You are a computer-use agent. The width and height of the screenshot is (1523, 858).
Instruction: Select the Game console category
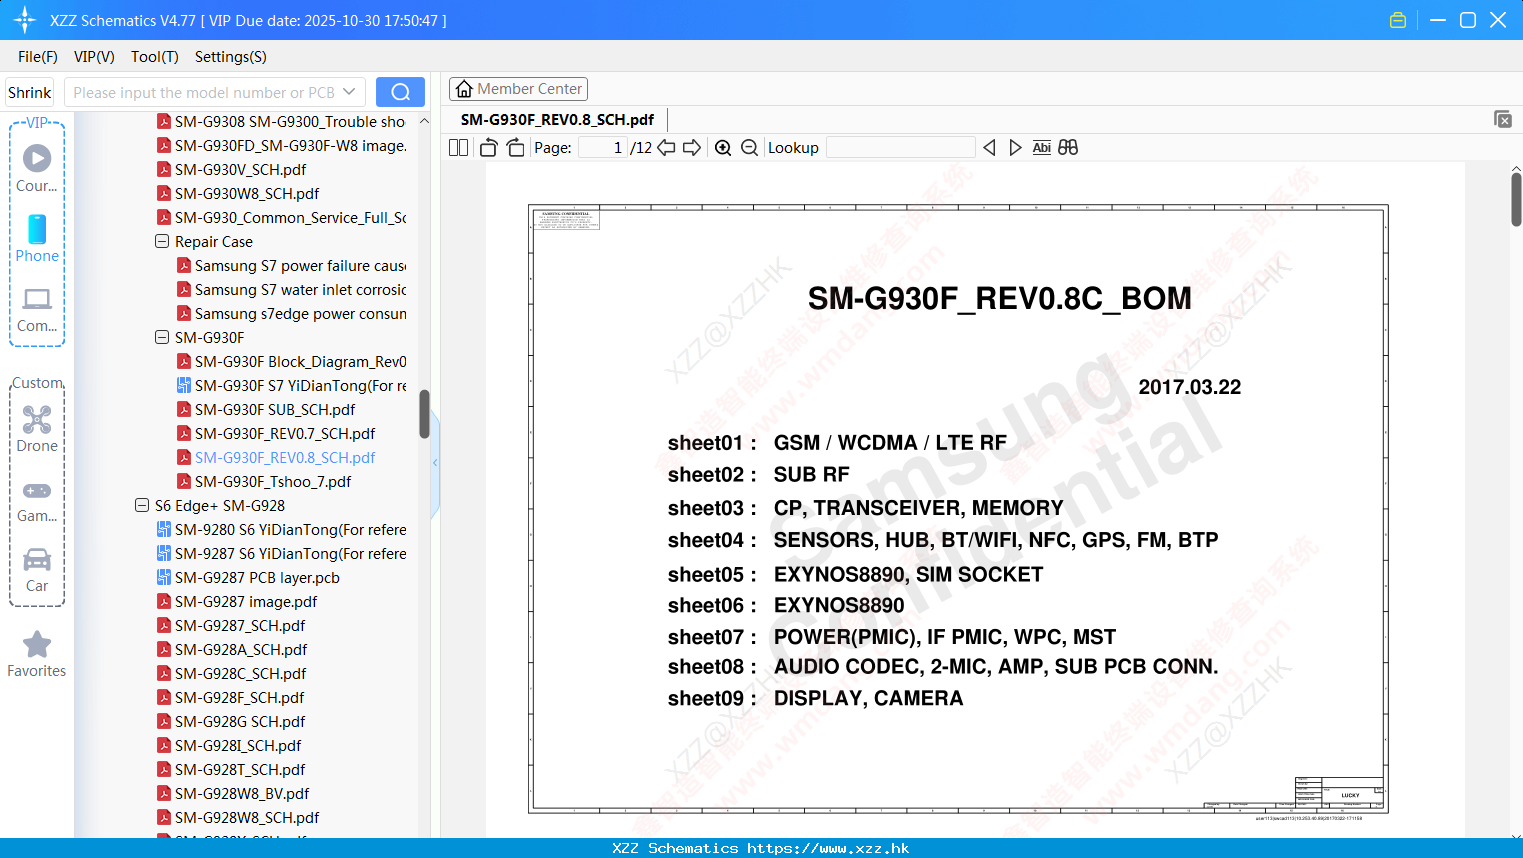point(37,501)
